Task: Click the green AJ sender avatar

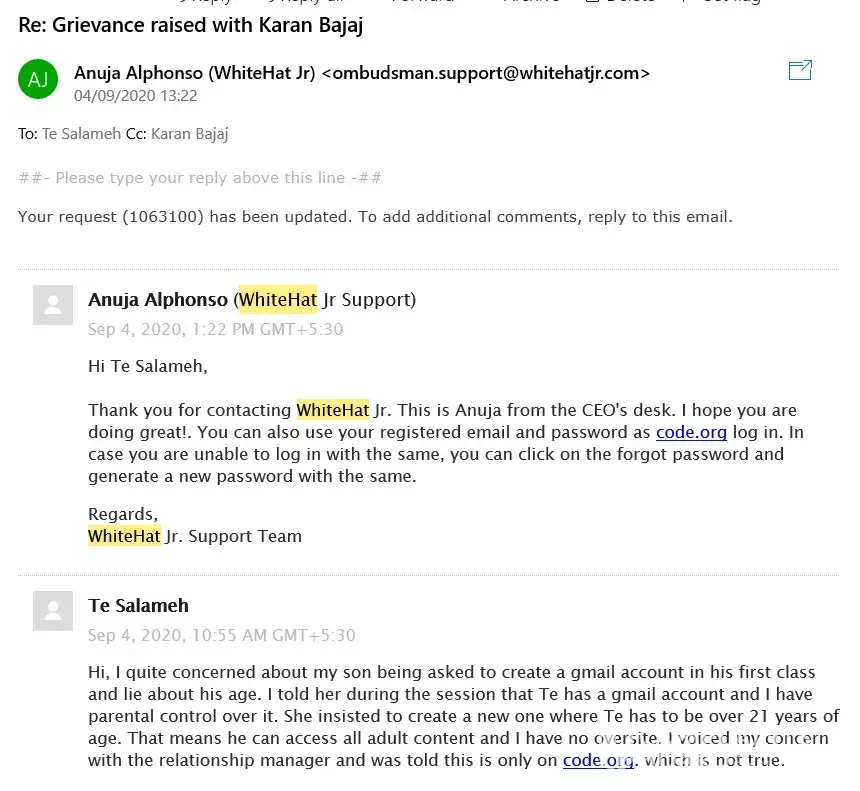Action: coord(38,80)
